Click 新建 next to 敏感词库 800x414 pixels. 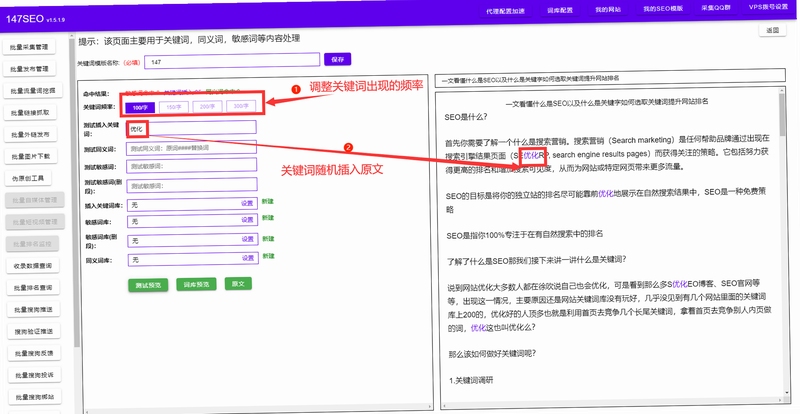268,218
